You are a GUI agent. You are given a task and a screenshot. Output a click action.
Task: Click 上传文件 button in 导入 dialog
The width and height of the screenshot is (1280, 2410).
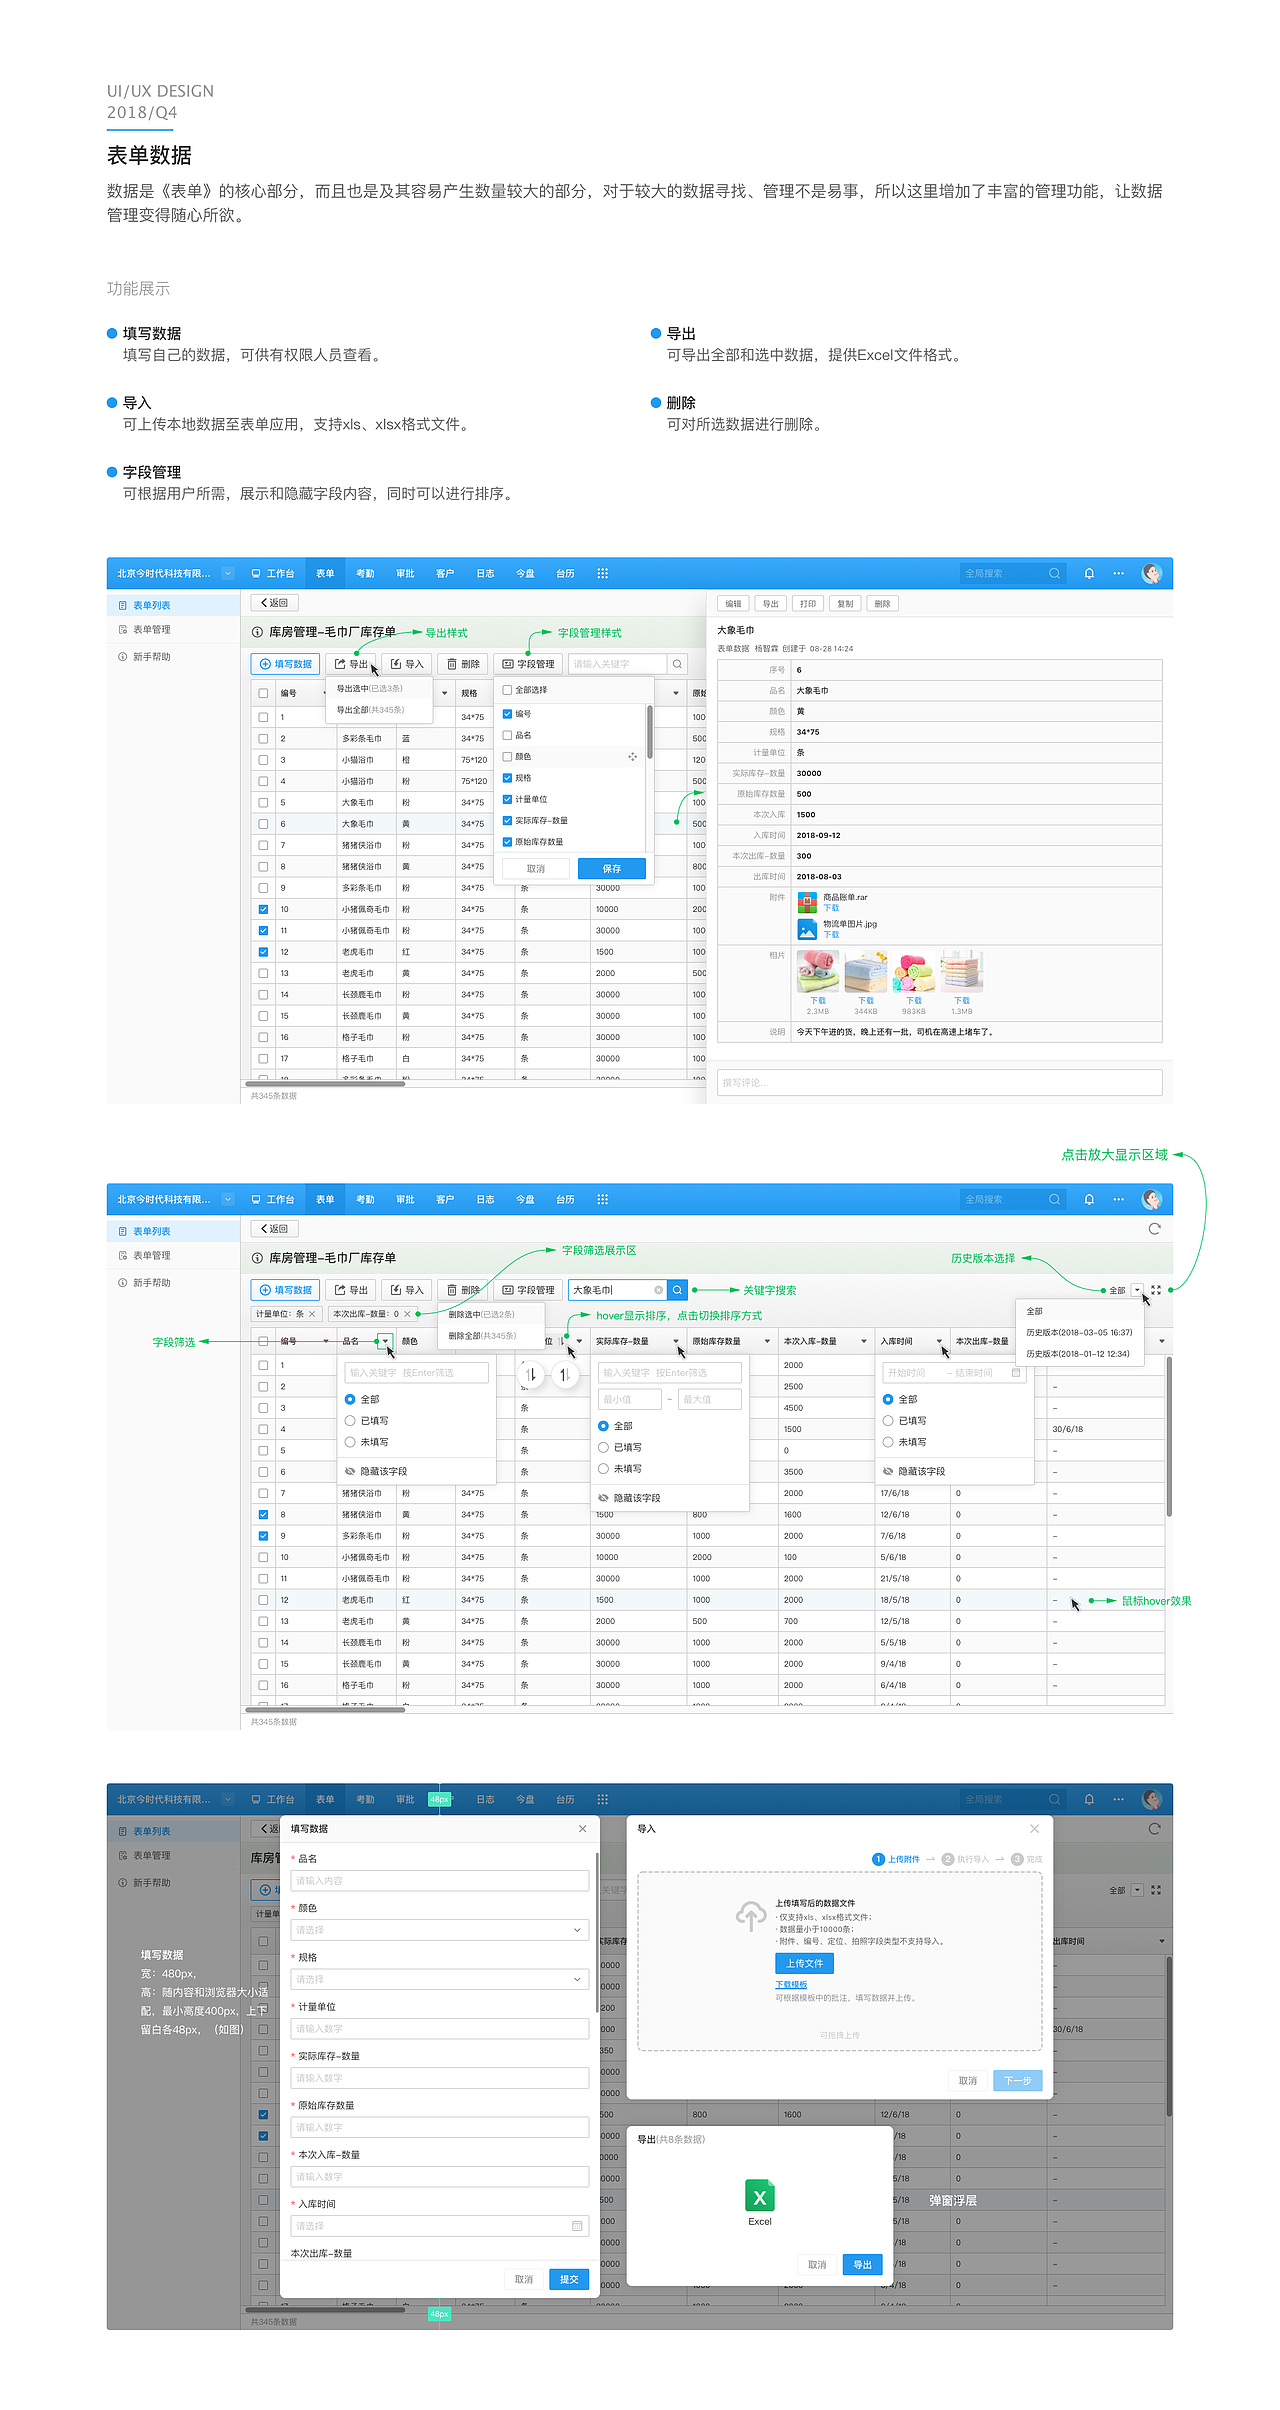point(804,1963)
